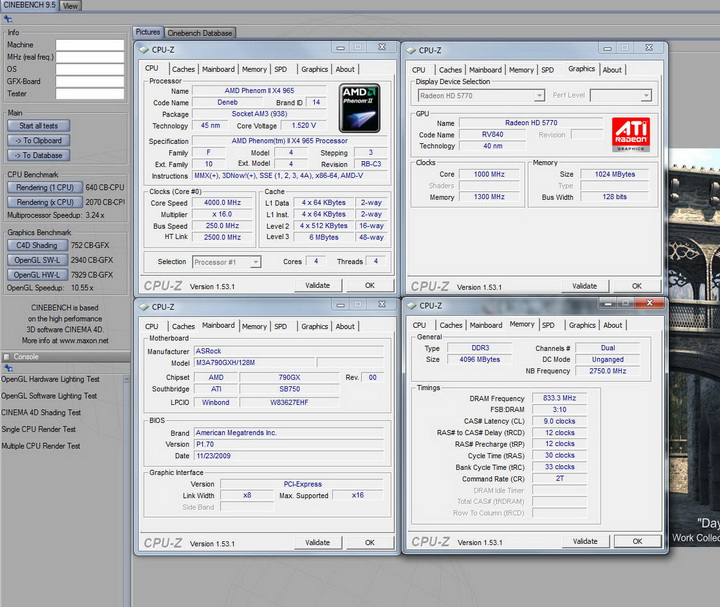Open About tab in the Graphics window

pyautogui.click(x=612, y=70)
